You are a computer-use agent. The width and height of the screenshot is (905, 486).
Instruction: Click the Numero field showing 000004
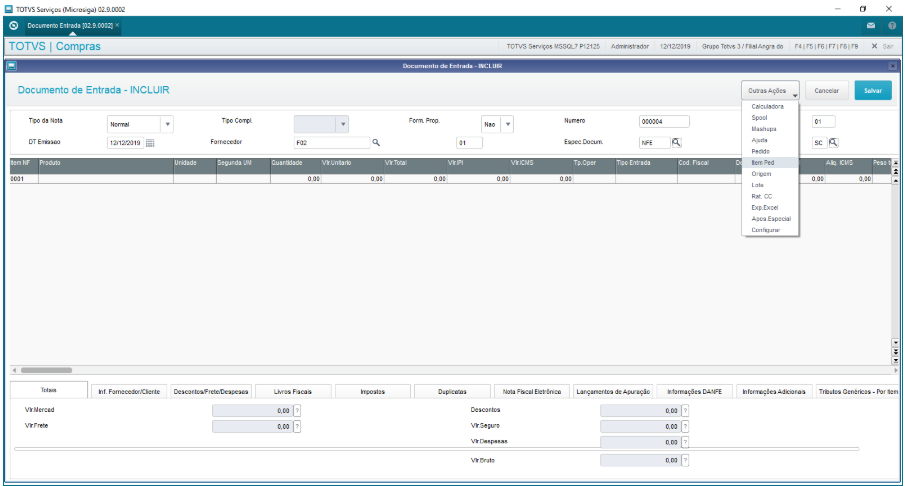click(x=664, y=122)
